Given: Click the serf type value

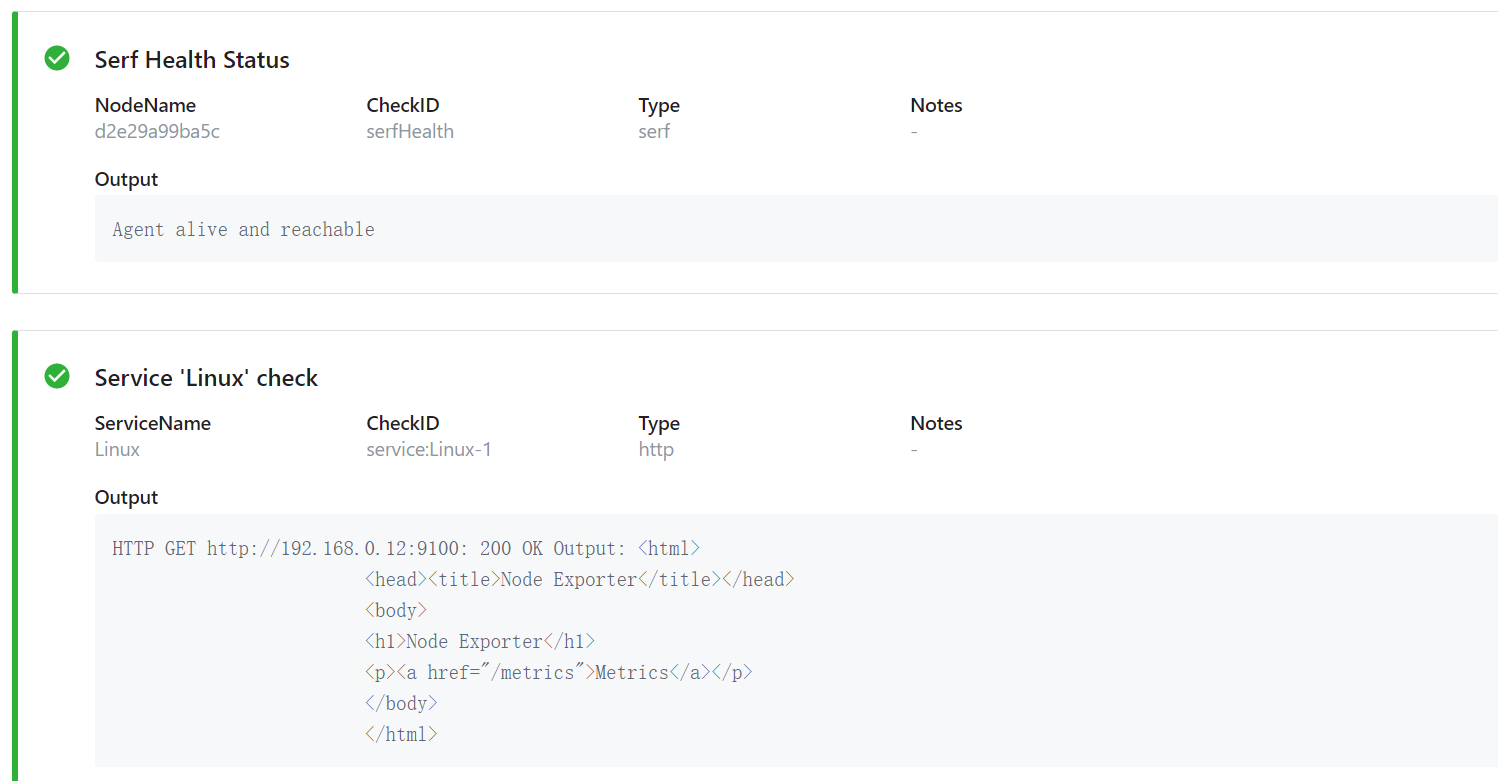Looking at the screenshot, I should pos(654,131).
